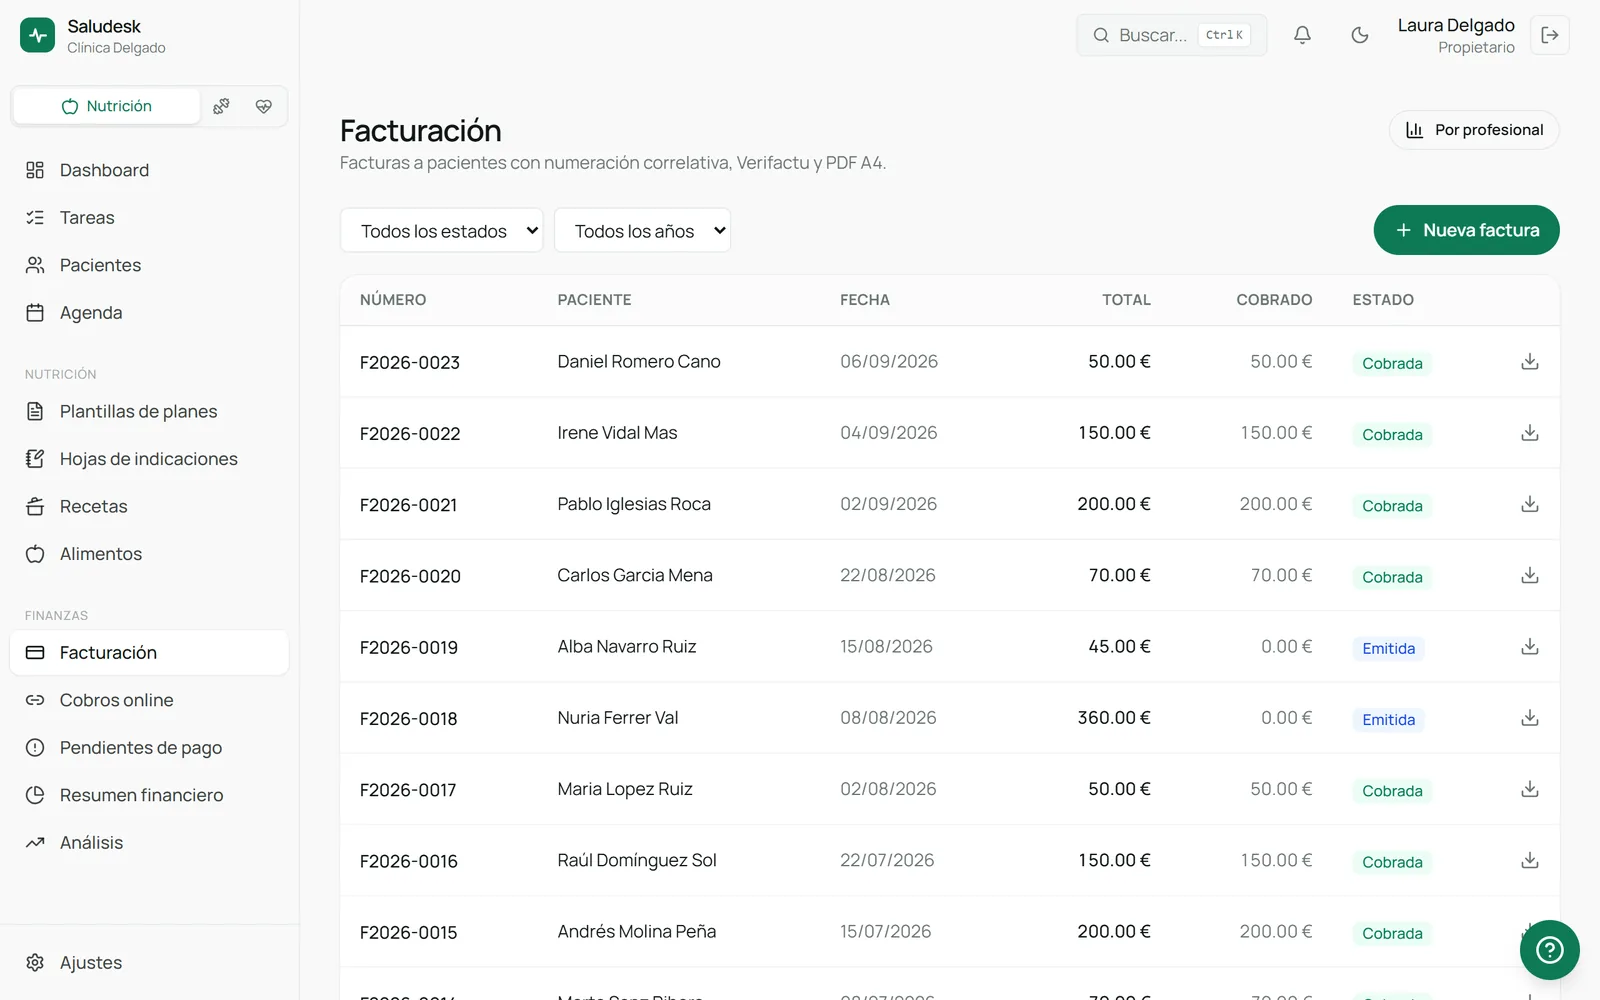Click the Nueva factura button
The width and height of the screenshot is (1600, 1000).
(x=1466, y=230)
